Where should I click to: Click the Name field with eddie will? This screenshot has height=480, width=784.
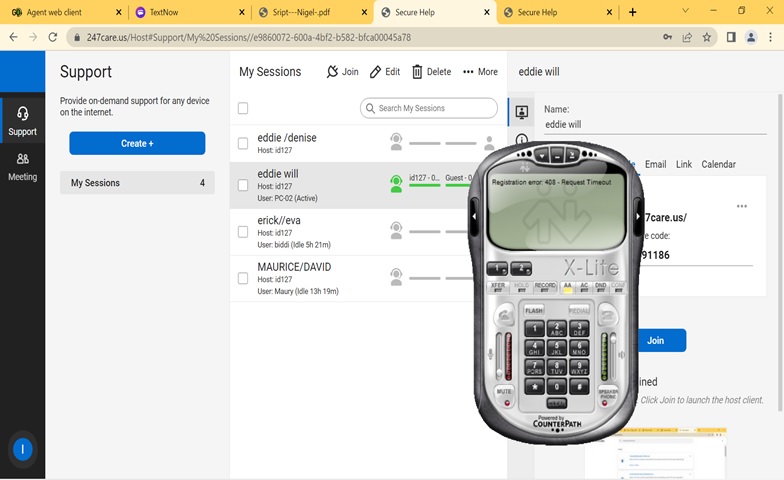(655, 124)
